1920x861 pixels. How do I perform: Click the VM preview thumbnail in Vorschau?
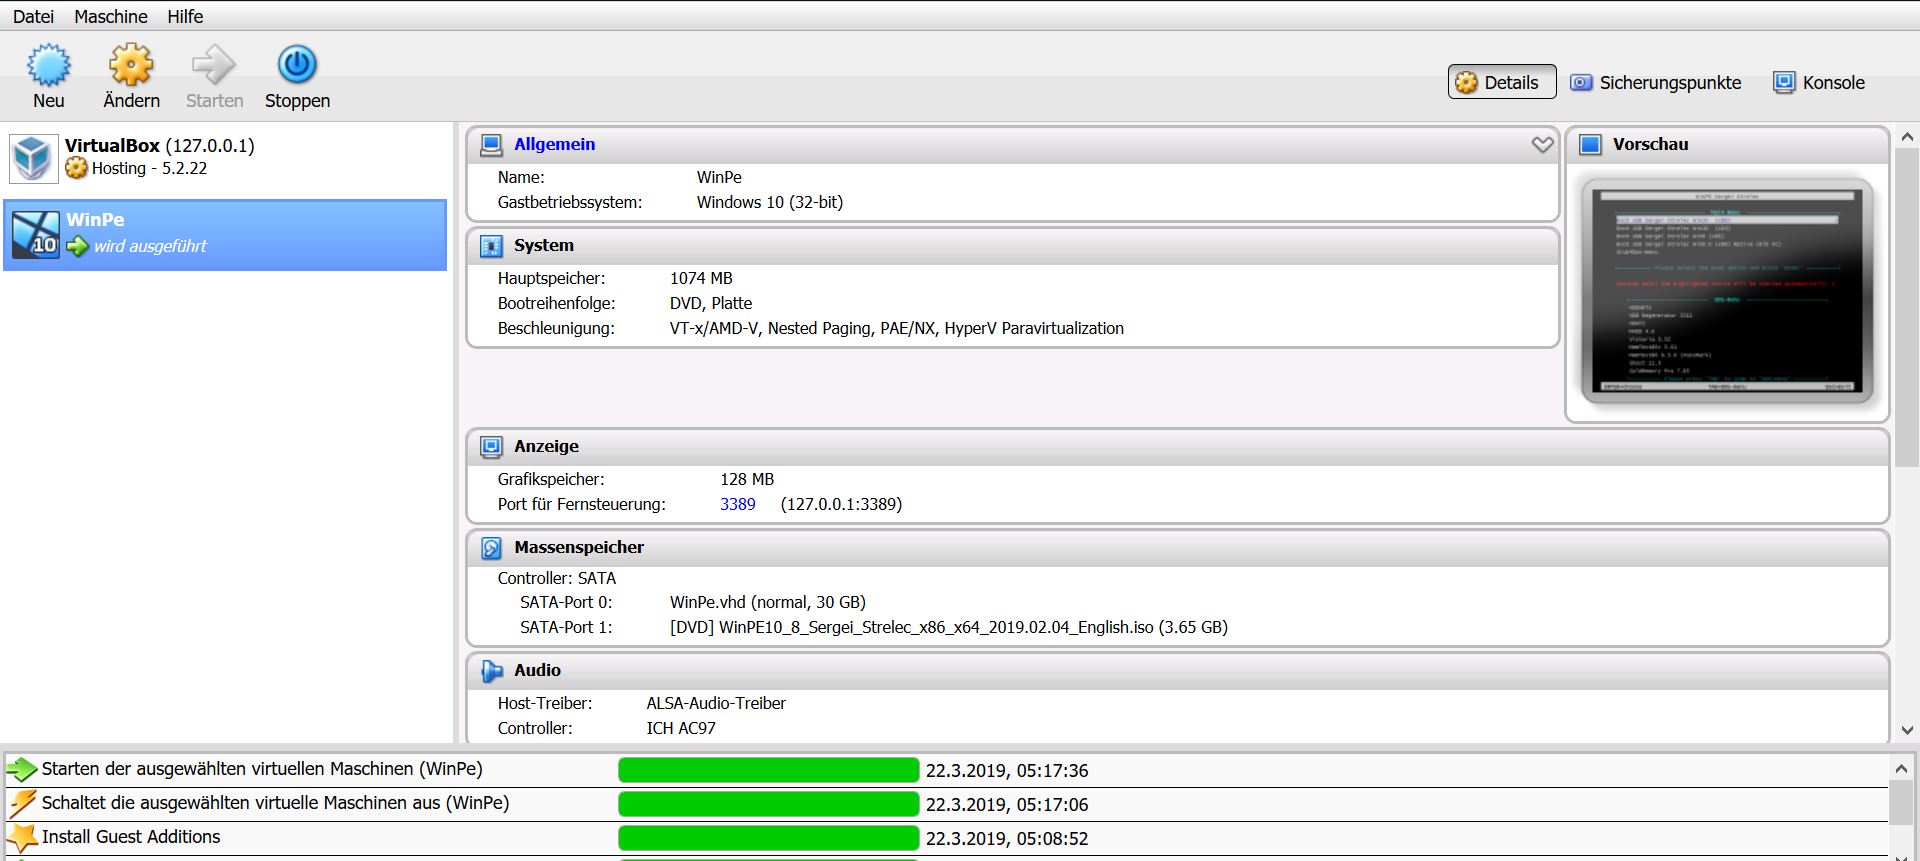pos(1727,291)
